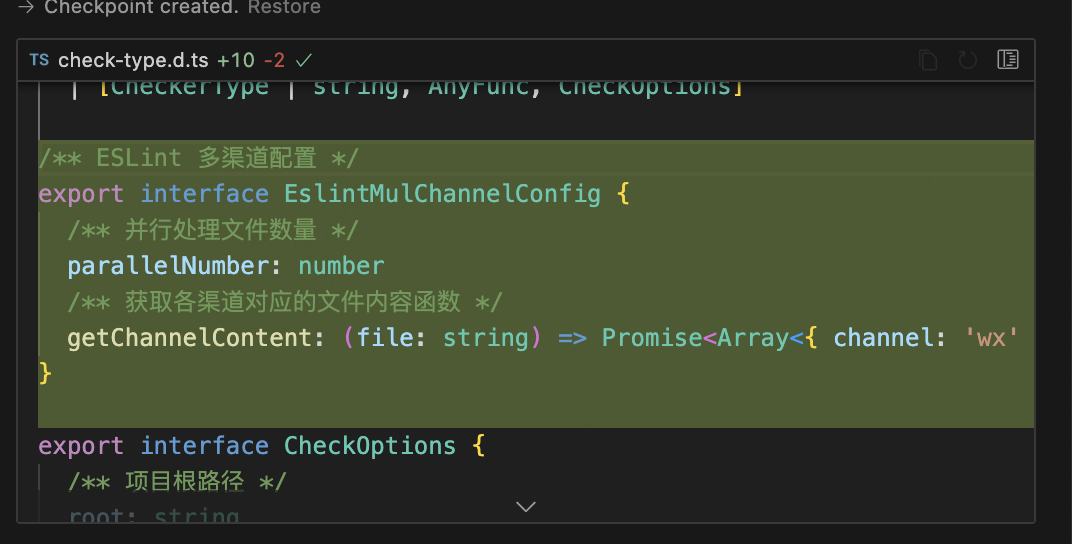Click the CheckOptions interface declaration name
Image resolution: width=1072 pixels, height=544 pixels.
[x=370, y=445]
